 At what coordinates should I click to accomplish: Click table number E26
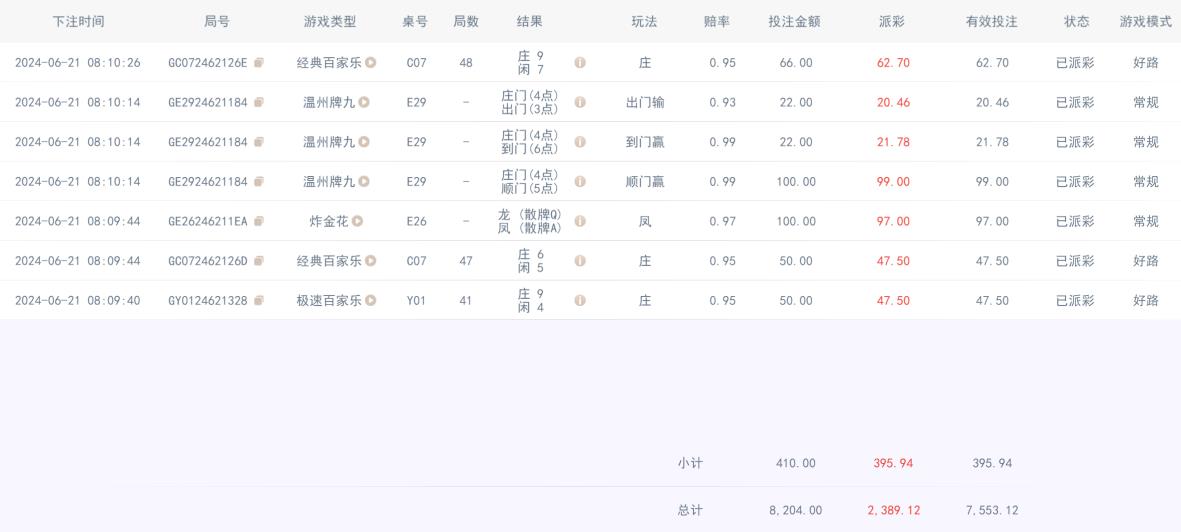click(x=416, y=221)
